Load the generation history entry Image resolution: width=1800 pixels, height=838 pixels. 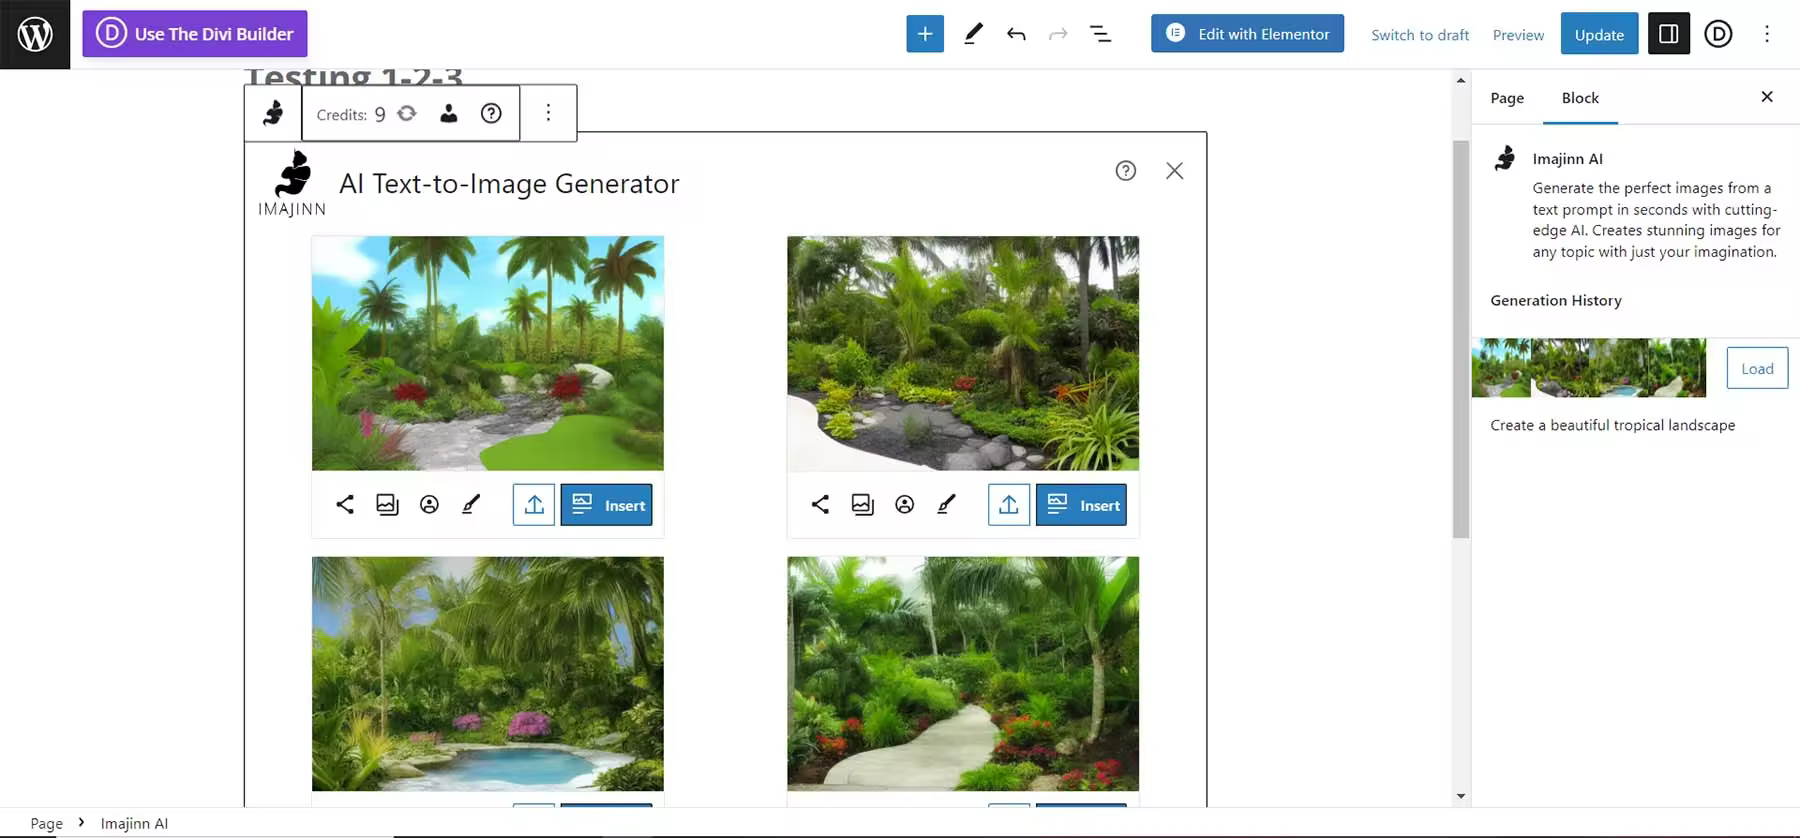click(1757, 368)
